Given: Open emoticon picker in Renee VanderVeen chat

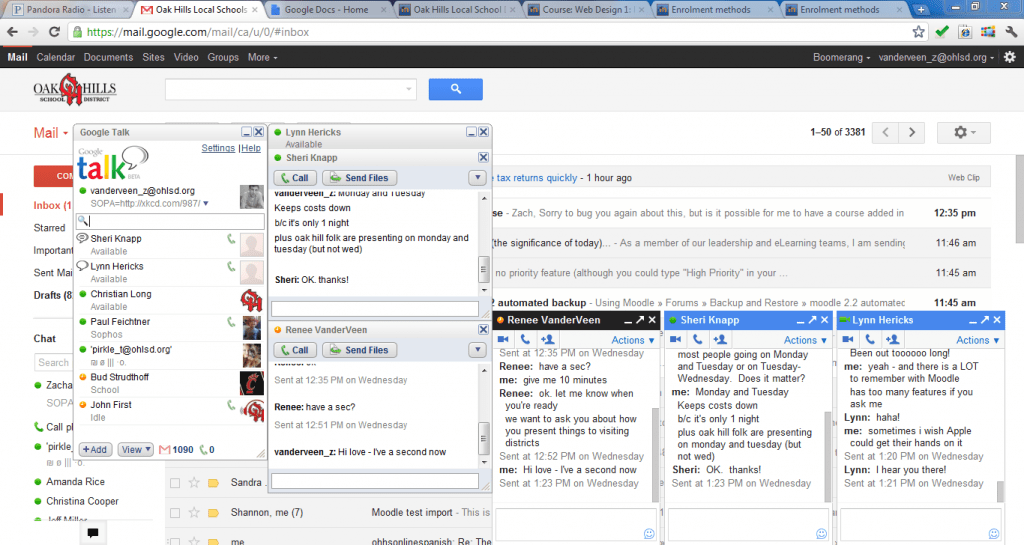Looking at the screenshot, I should 648,534.
